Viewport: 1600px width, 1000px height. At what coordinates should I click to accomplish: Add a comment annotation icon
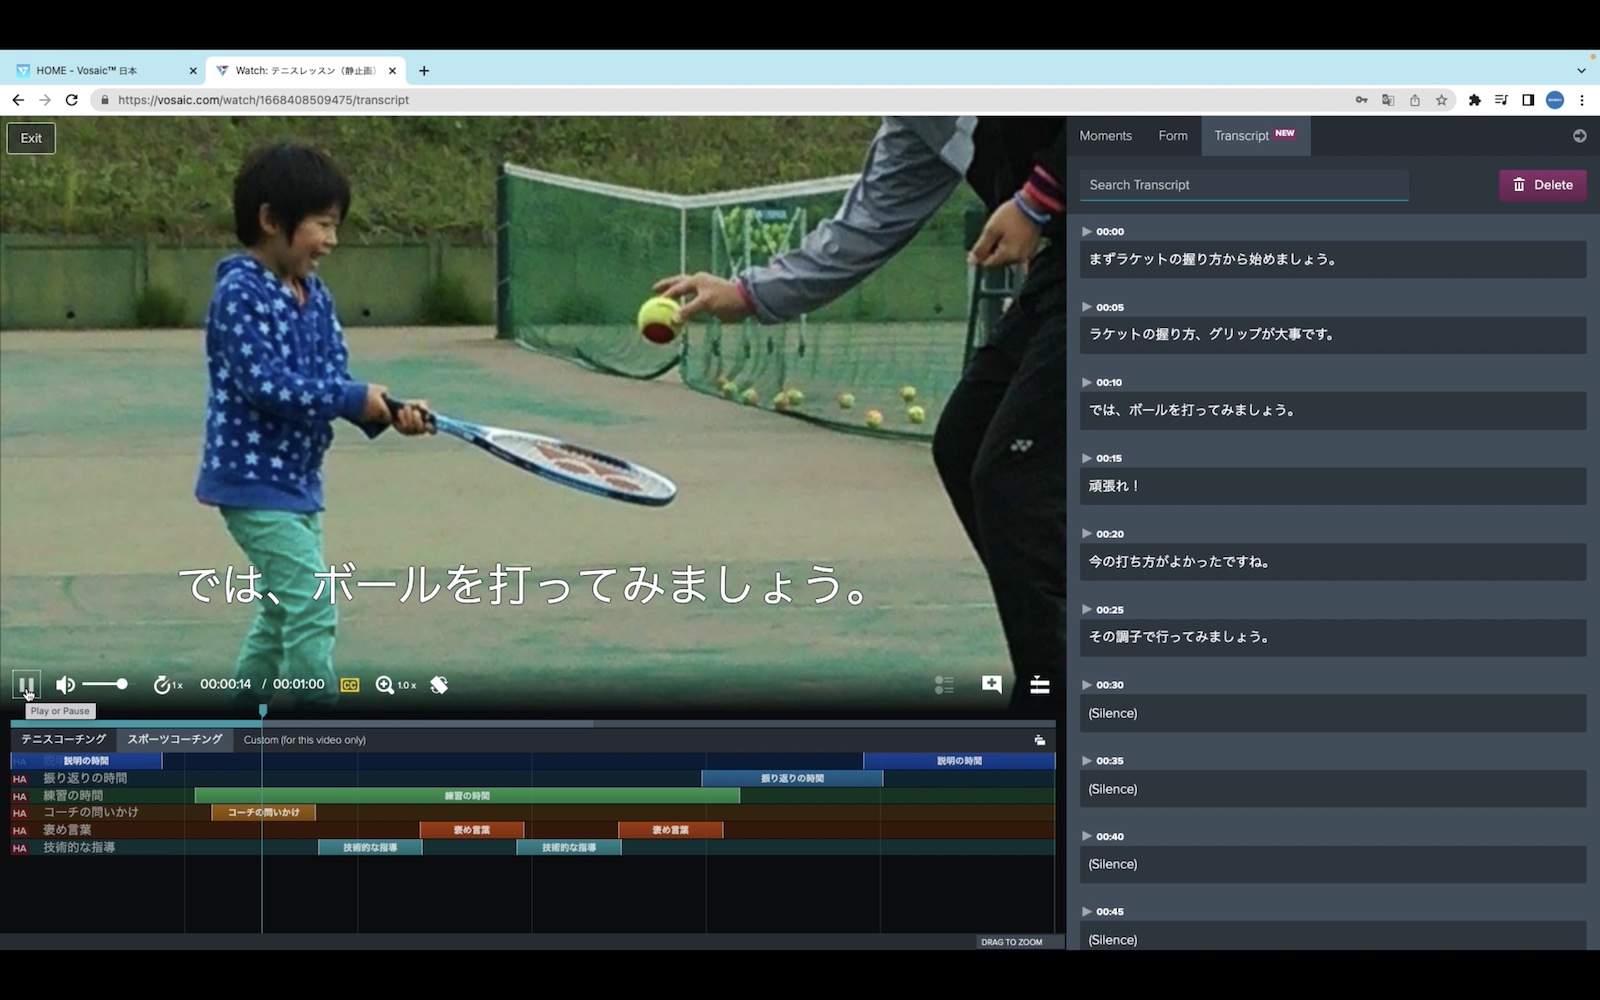[992, 684]
